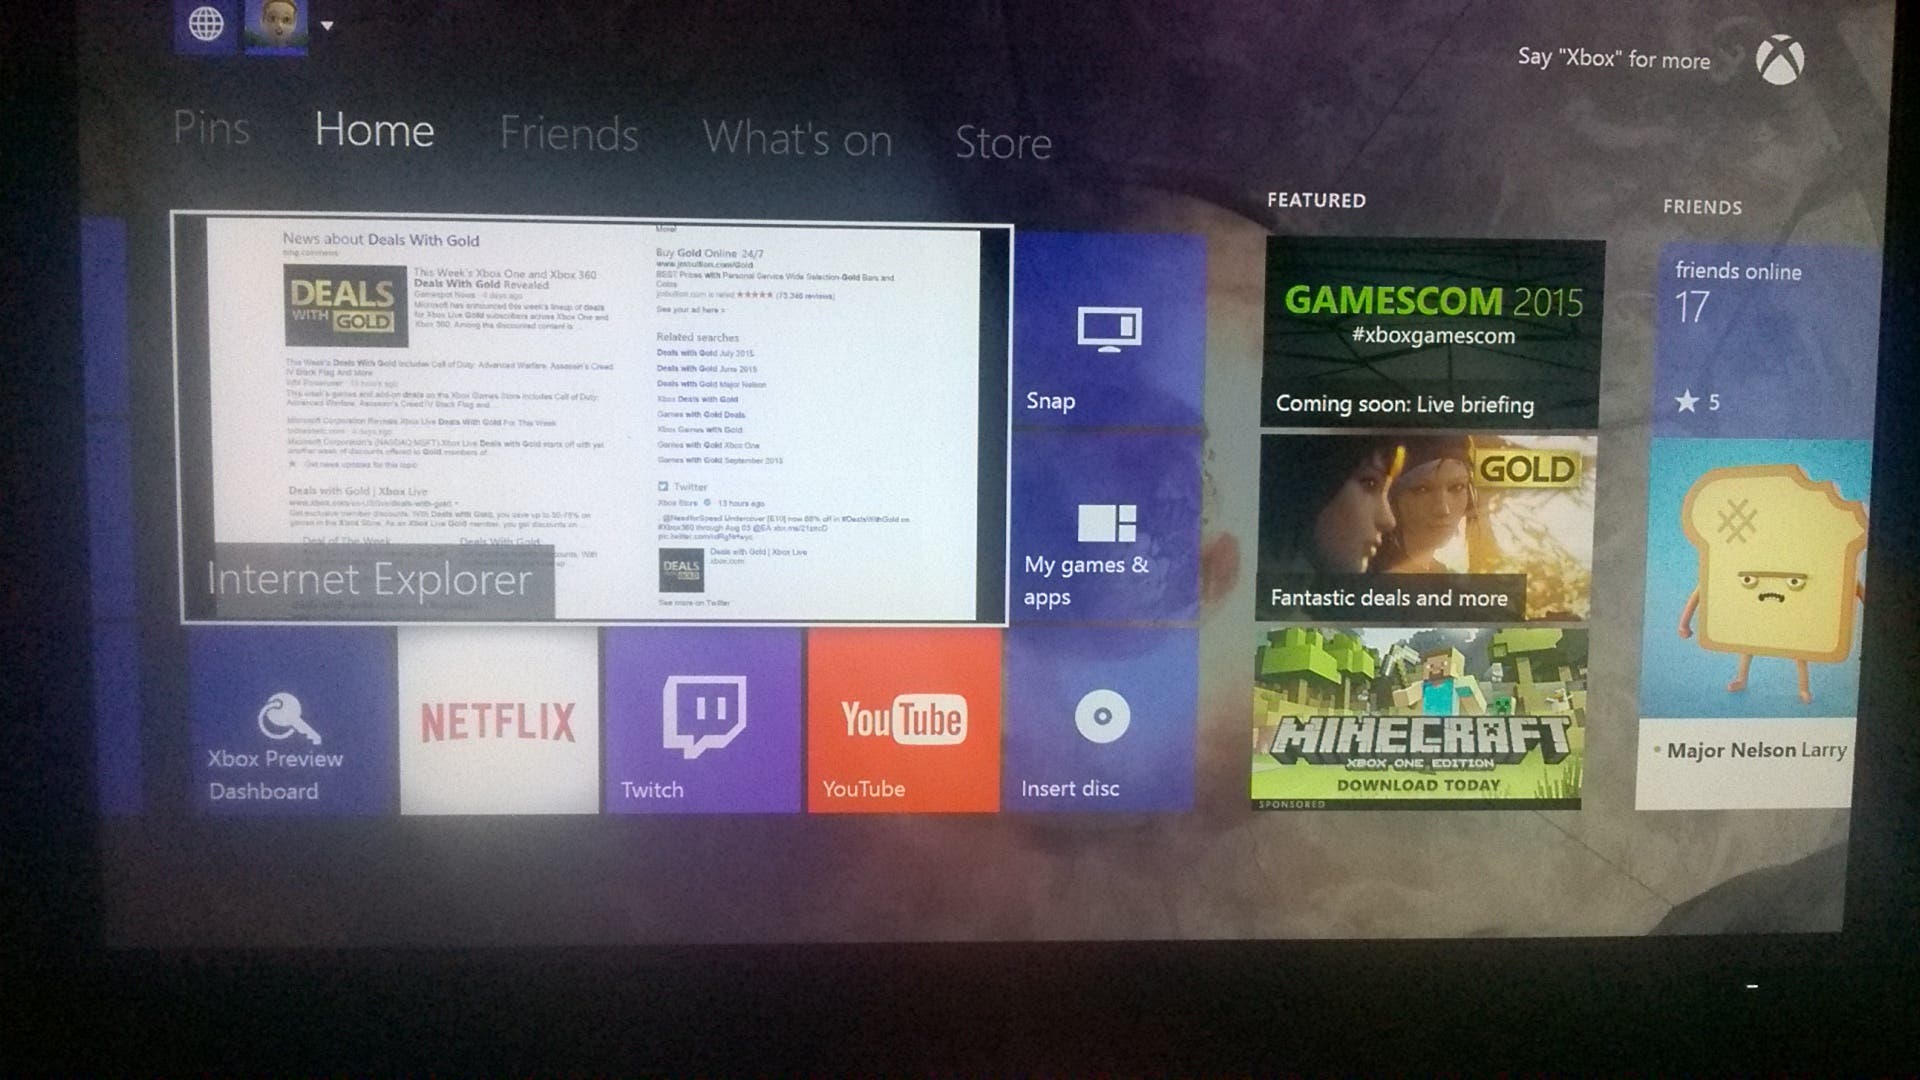Open Major Nelson Larry friend tile
This screenshot has height=1080, width=1920.
[1750, 625]
